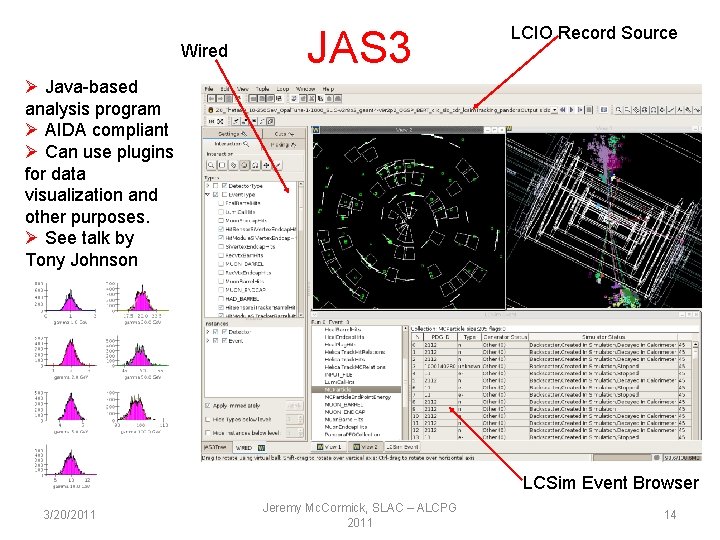Expand the Detector node under Instances
The width and height of the screenshot is (720, 540).
[x=208, y=332]
